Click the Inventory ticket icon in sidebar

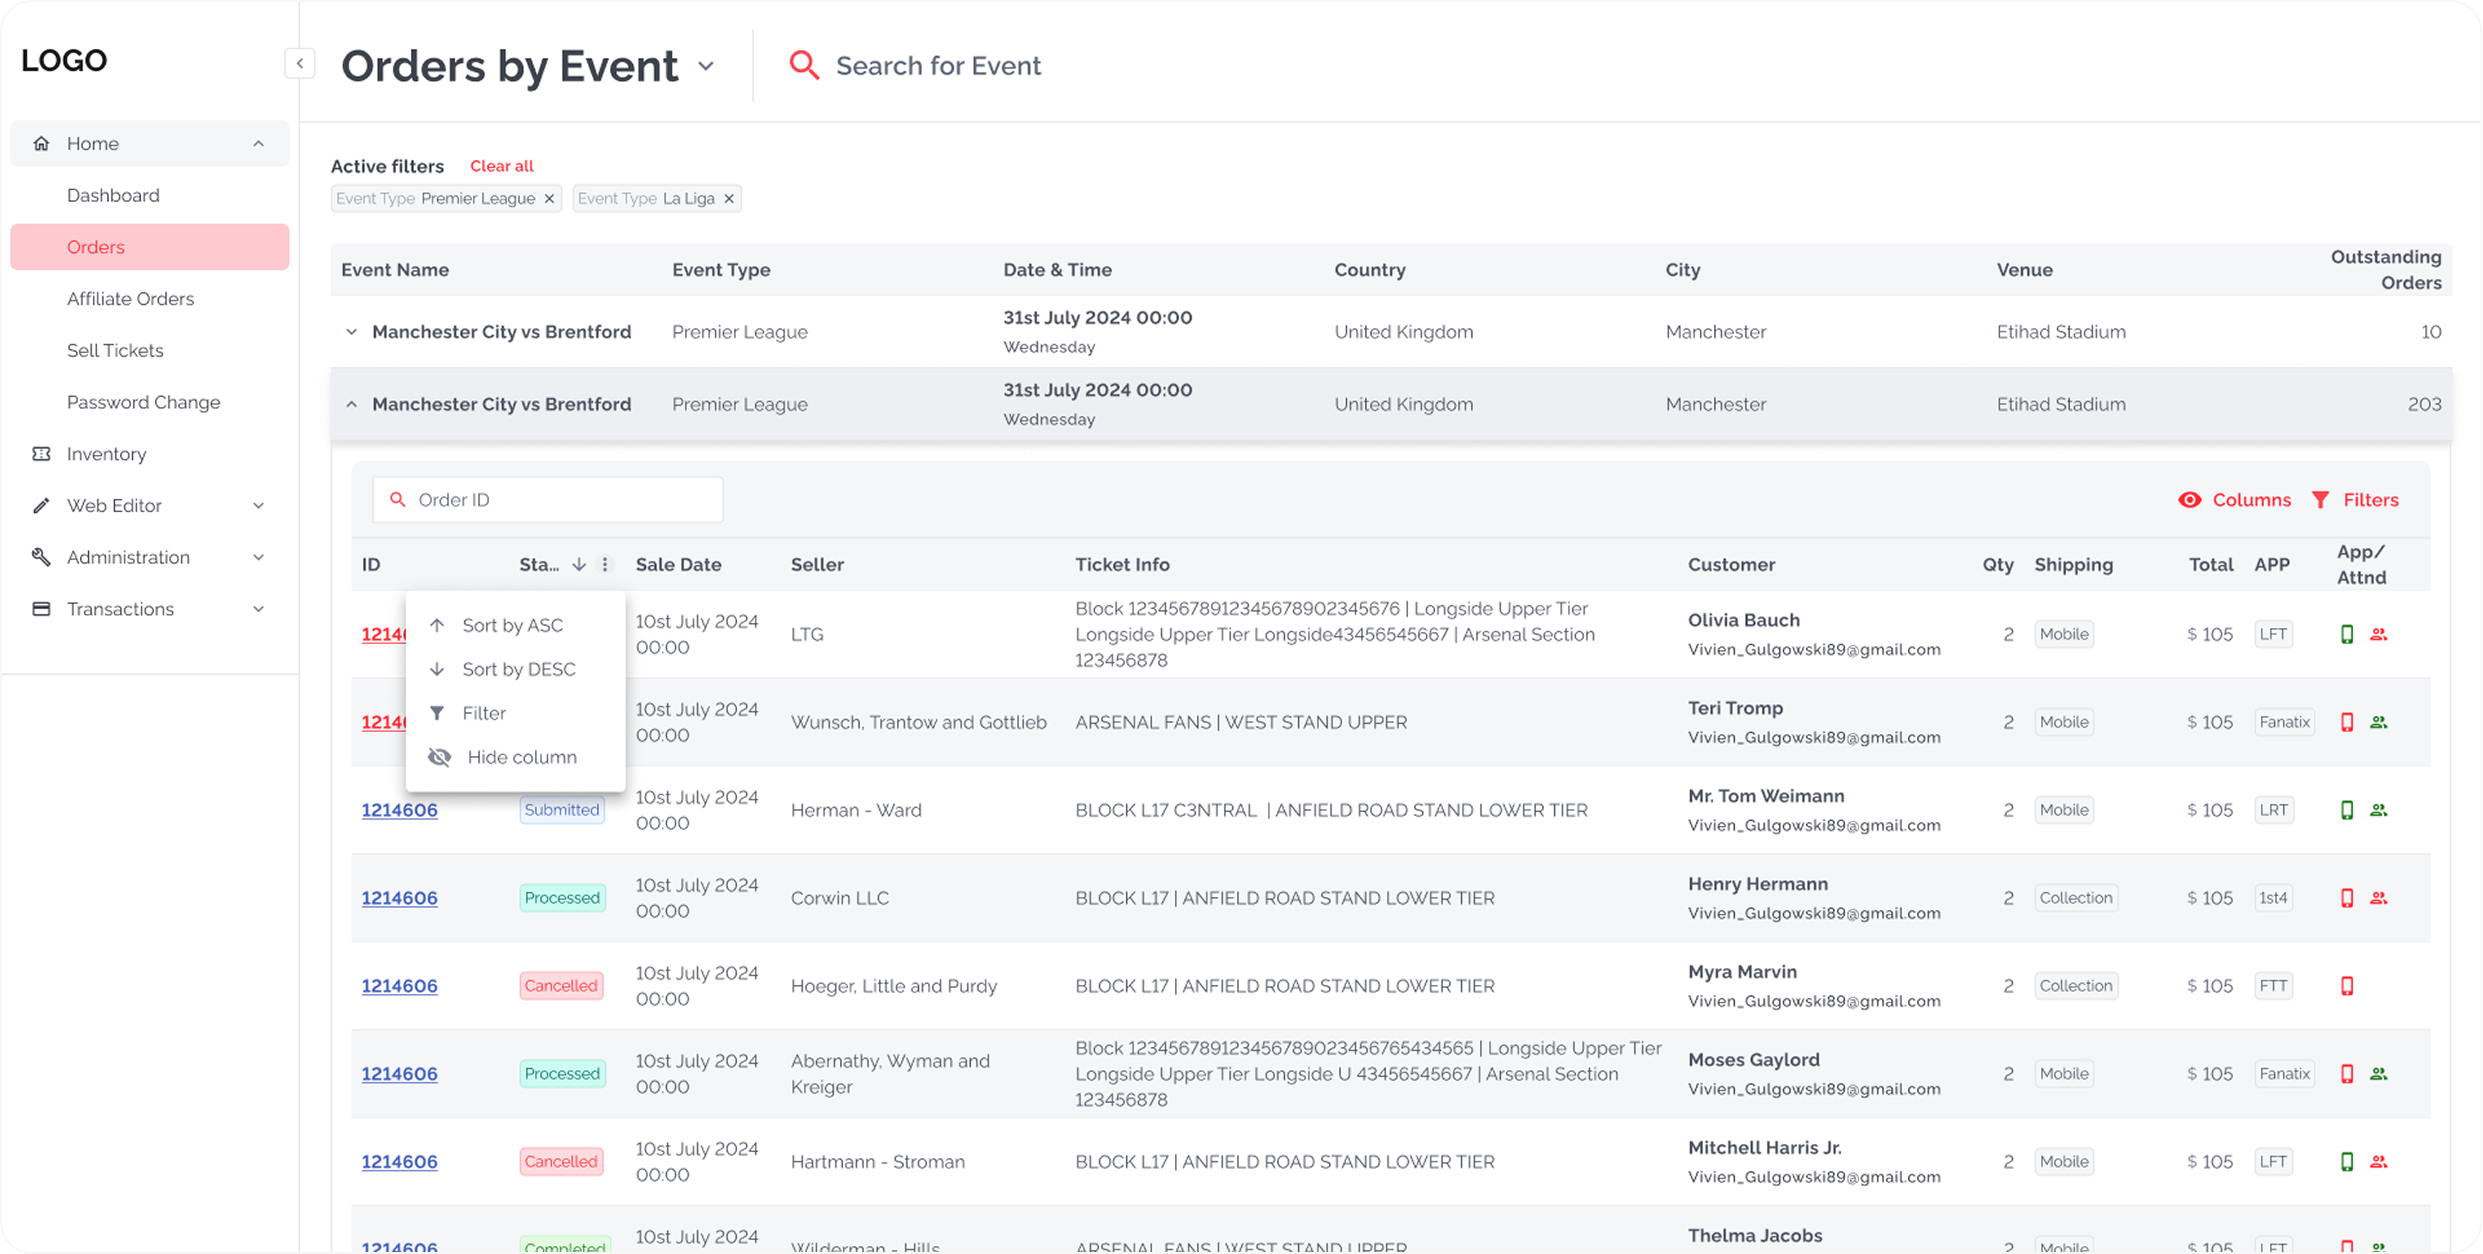[41, 453]
